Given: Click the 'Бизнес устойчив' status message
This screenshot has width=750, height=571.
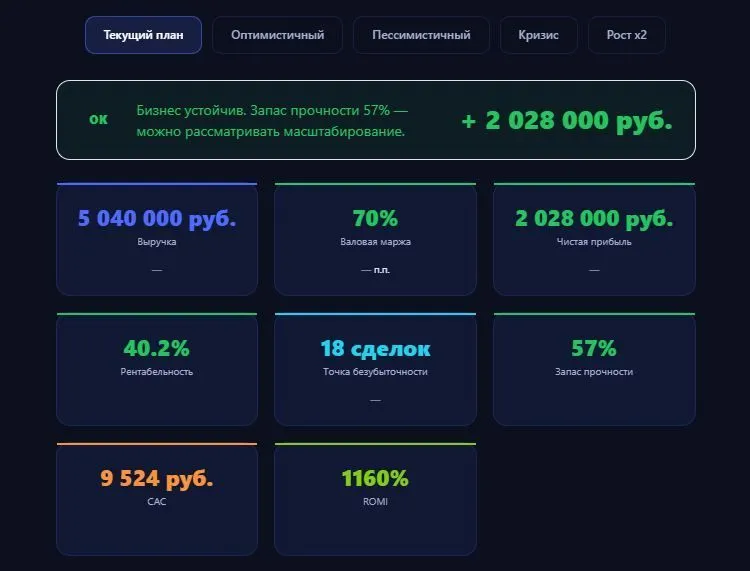Looking at the screenshot, I should click(x=272, y=121).
